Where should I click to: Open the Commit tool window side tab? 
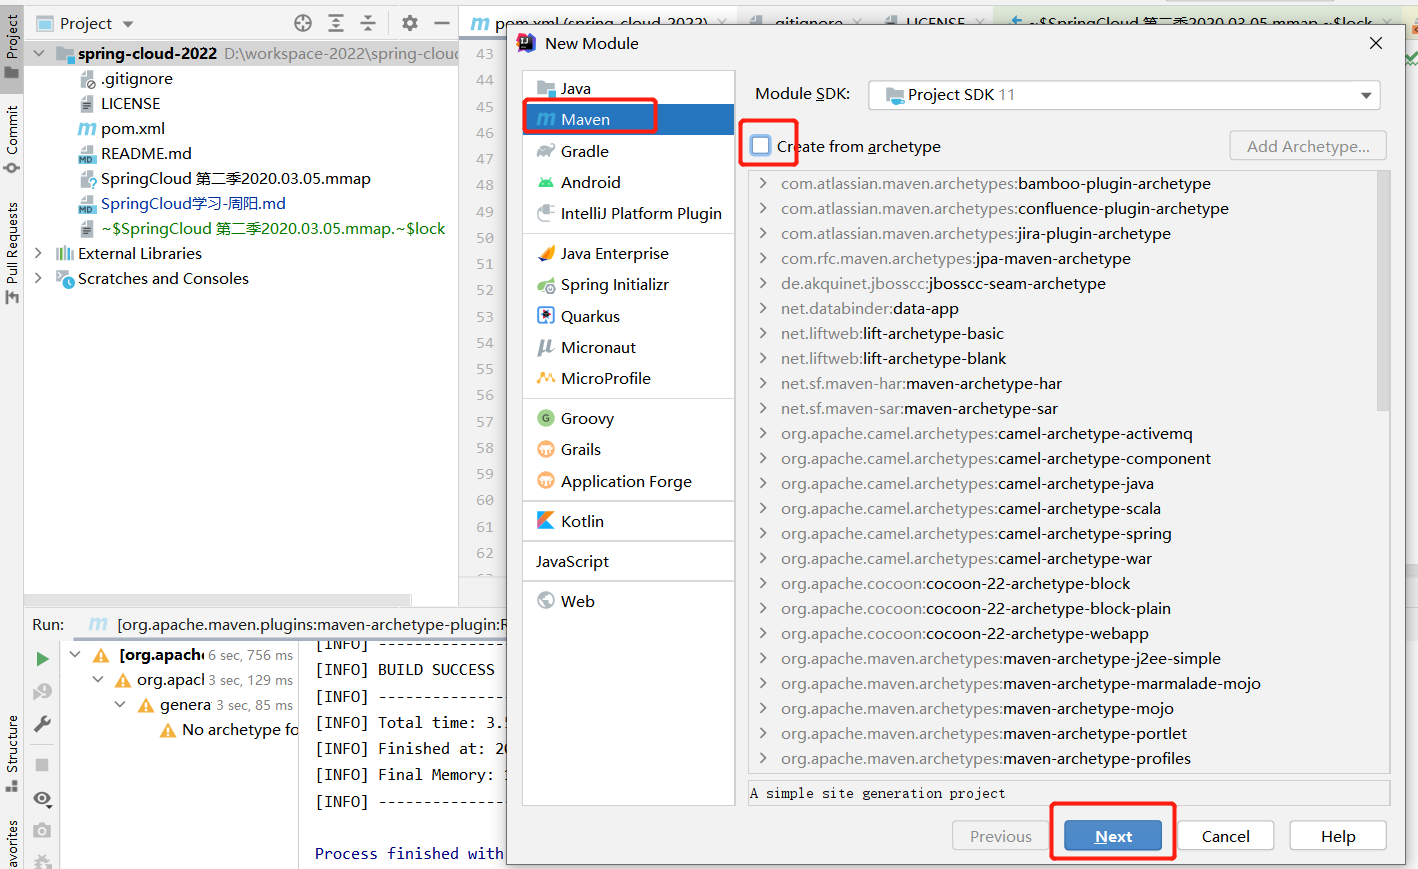12,139
